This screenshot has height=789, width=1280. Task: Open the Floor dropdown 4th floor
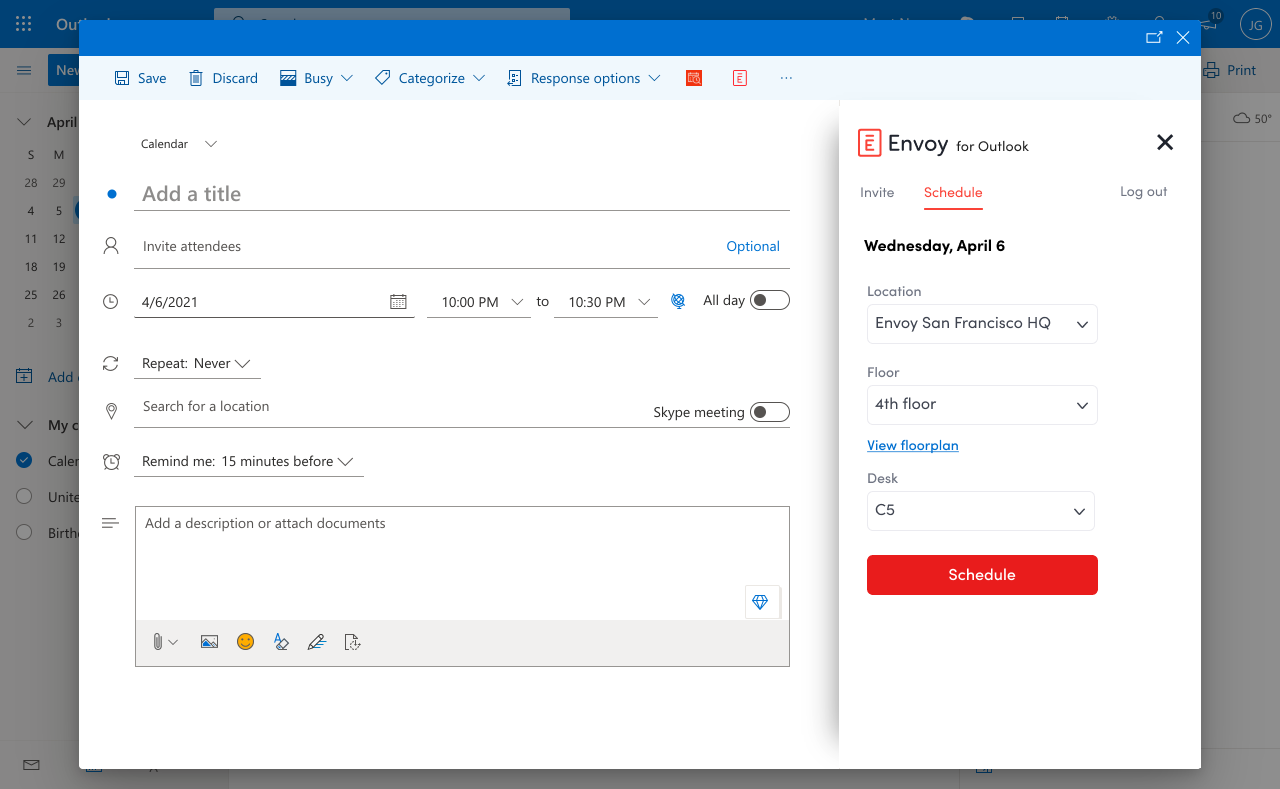tap(982, 405)
